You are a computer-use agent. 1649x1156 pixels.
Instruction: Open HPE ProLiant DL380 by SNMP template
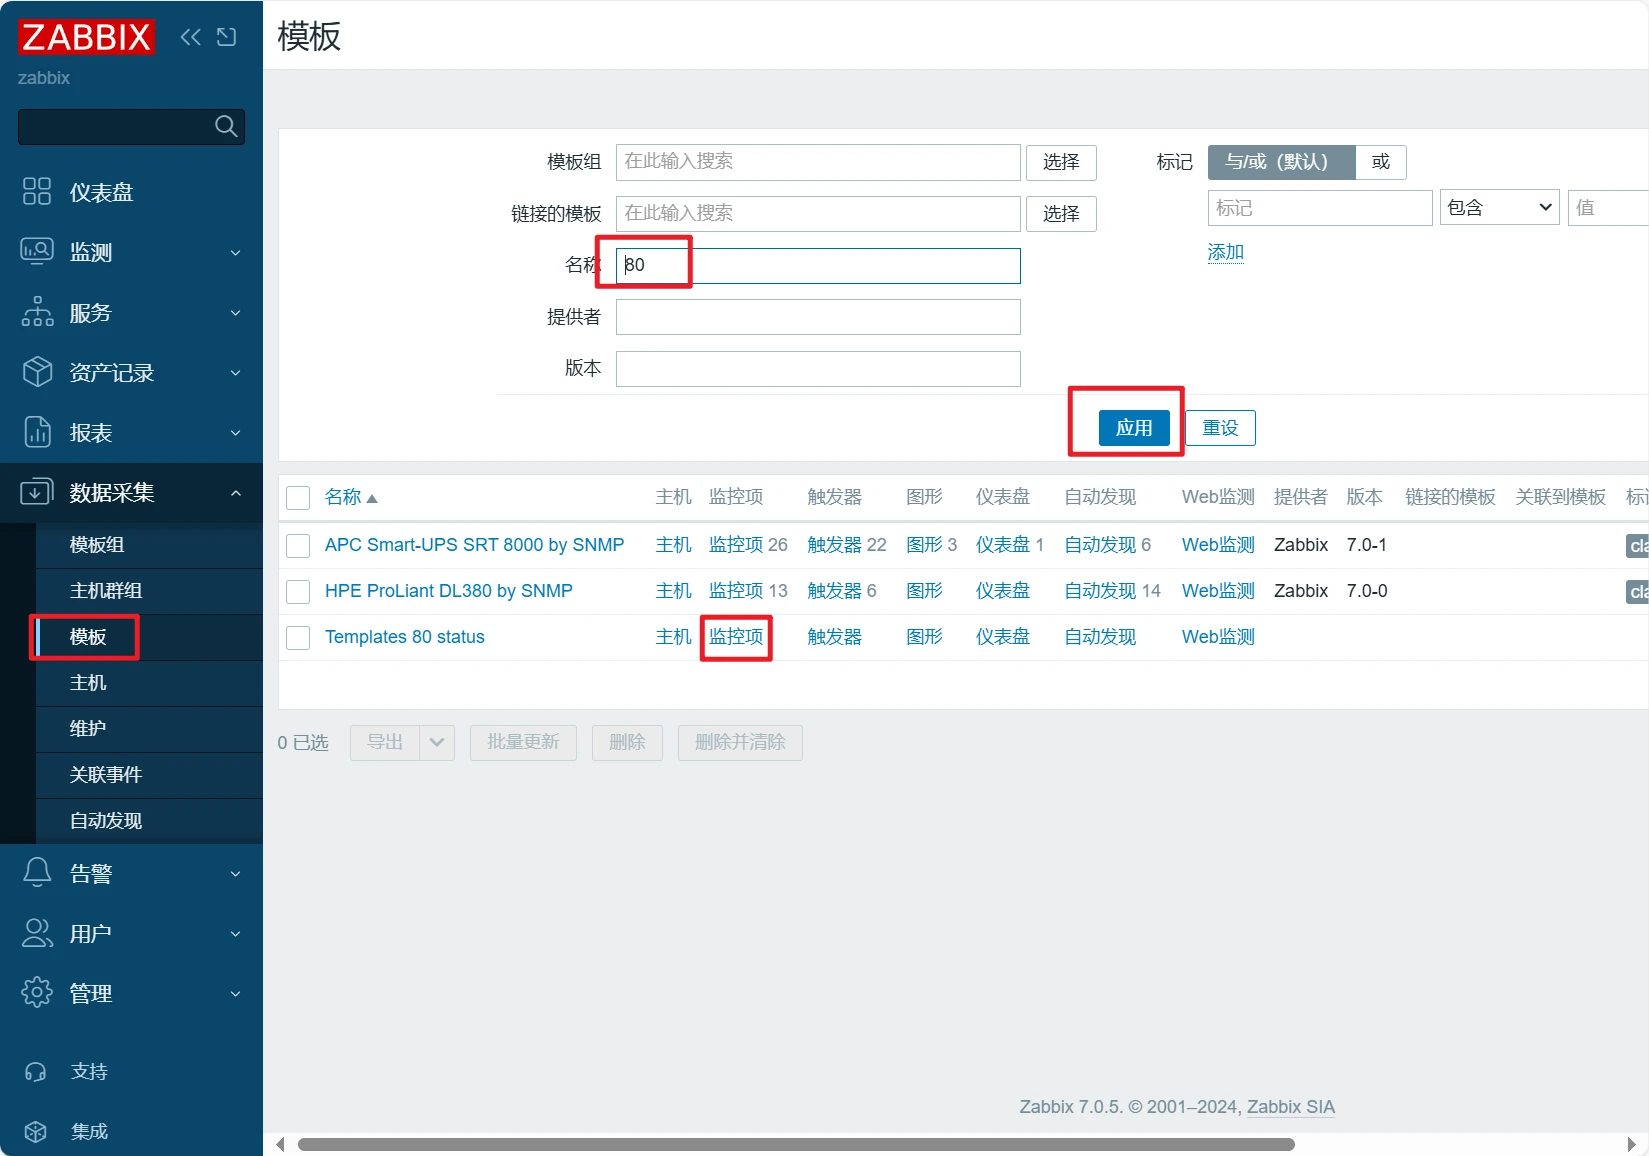[x=448, y=591]
